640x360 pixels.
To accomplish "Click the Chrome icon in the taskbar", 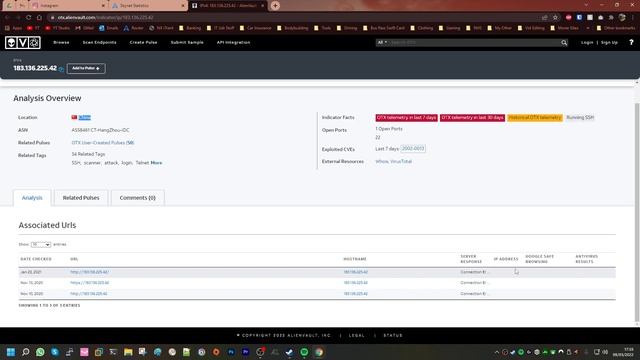I will coord(319,352).
